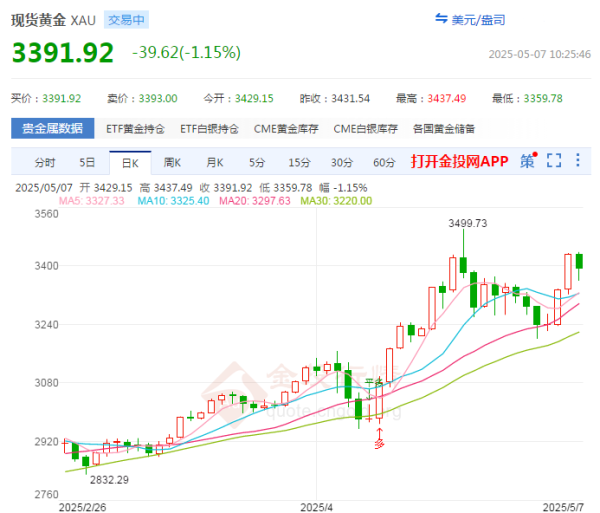Switch chart to 30分 interval
Viewport: 600px width, 513px height.
(x=342, y=163)
